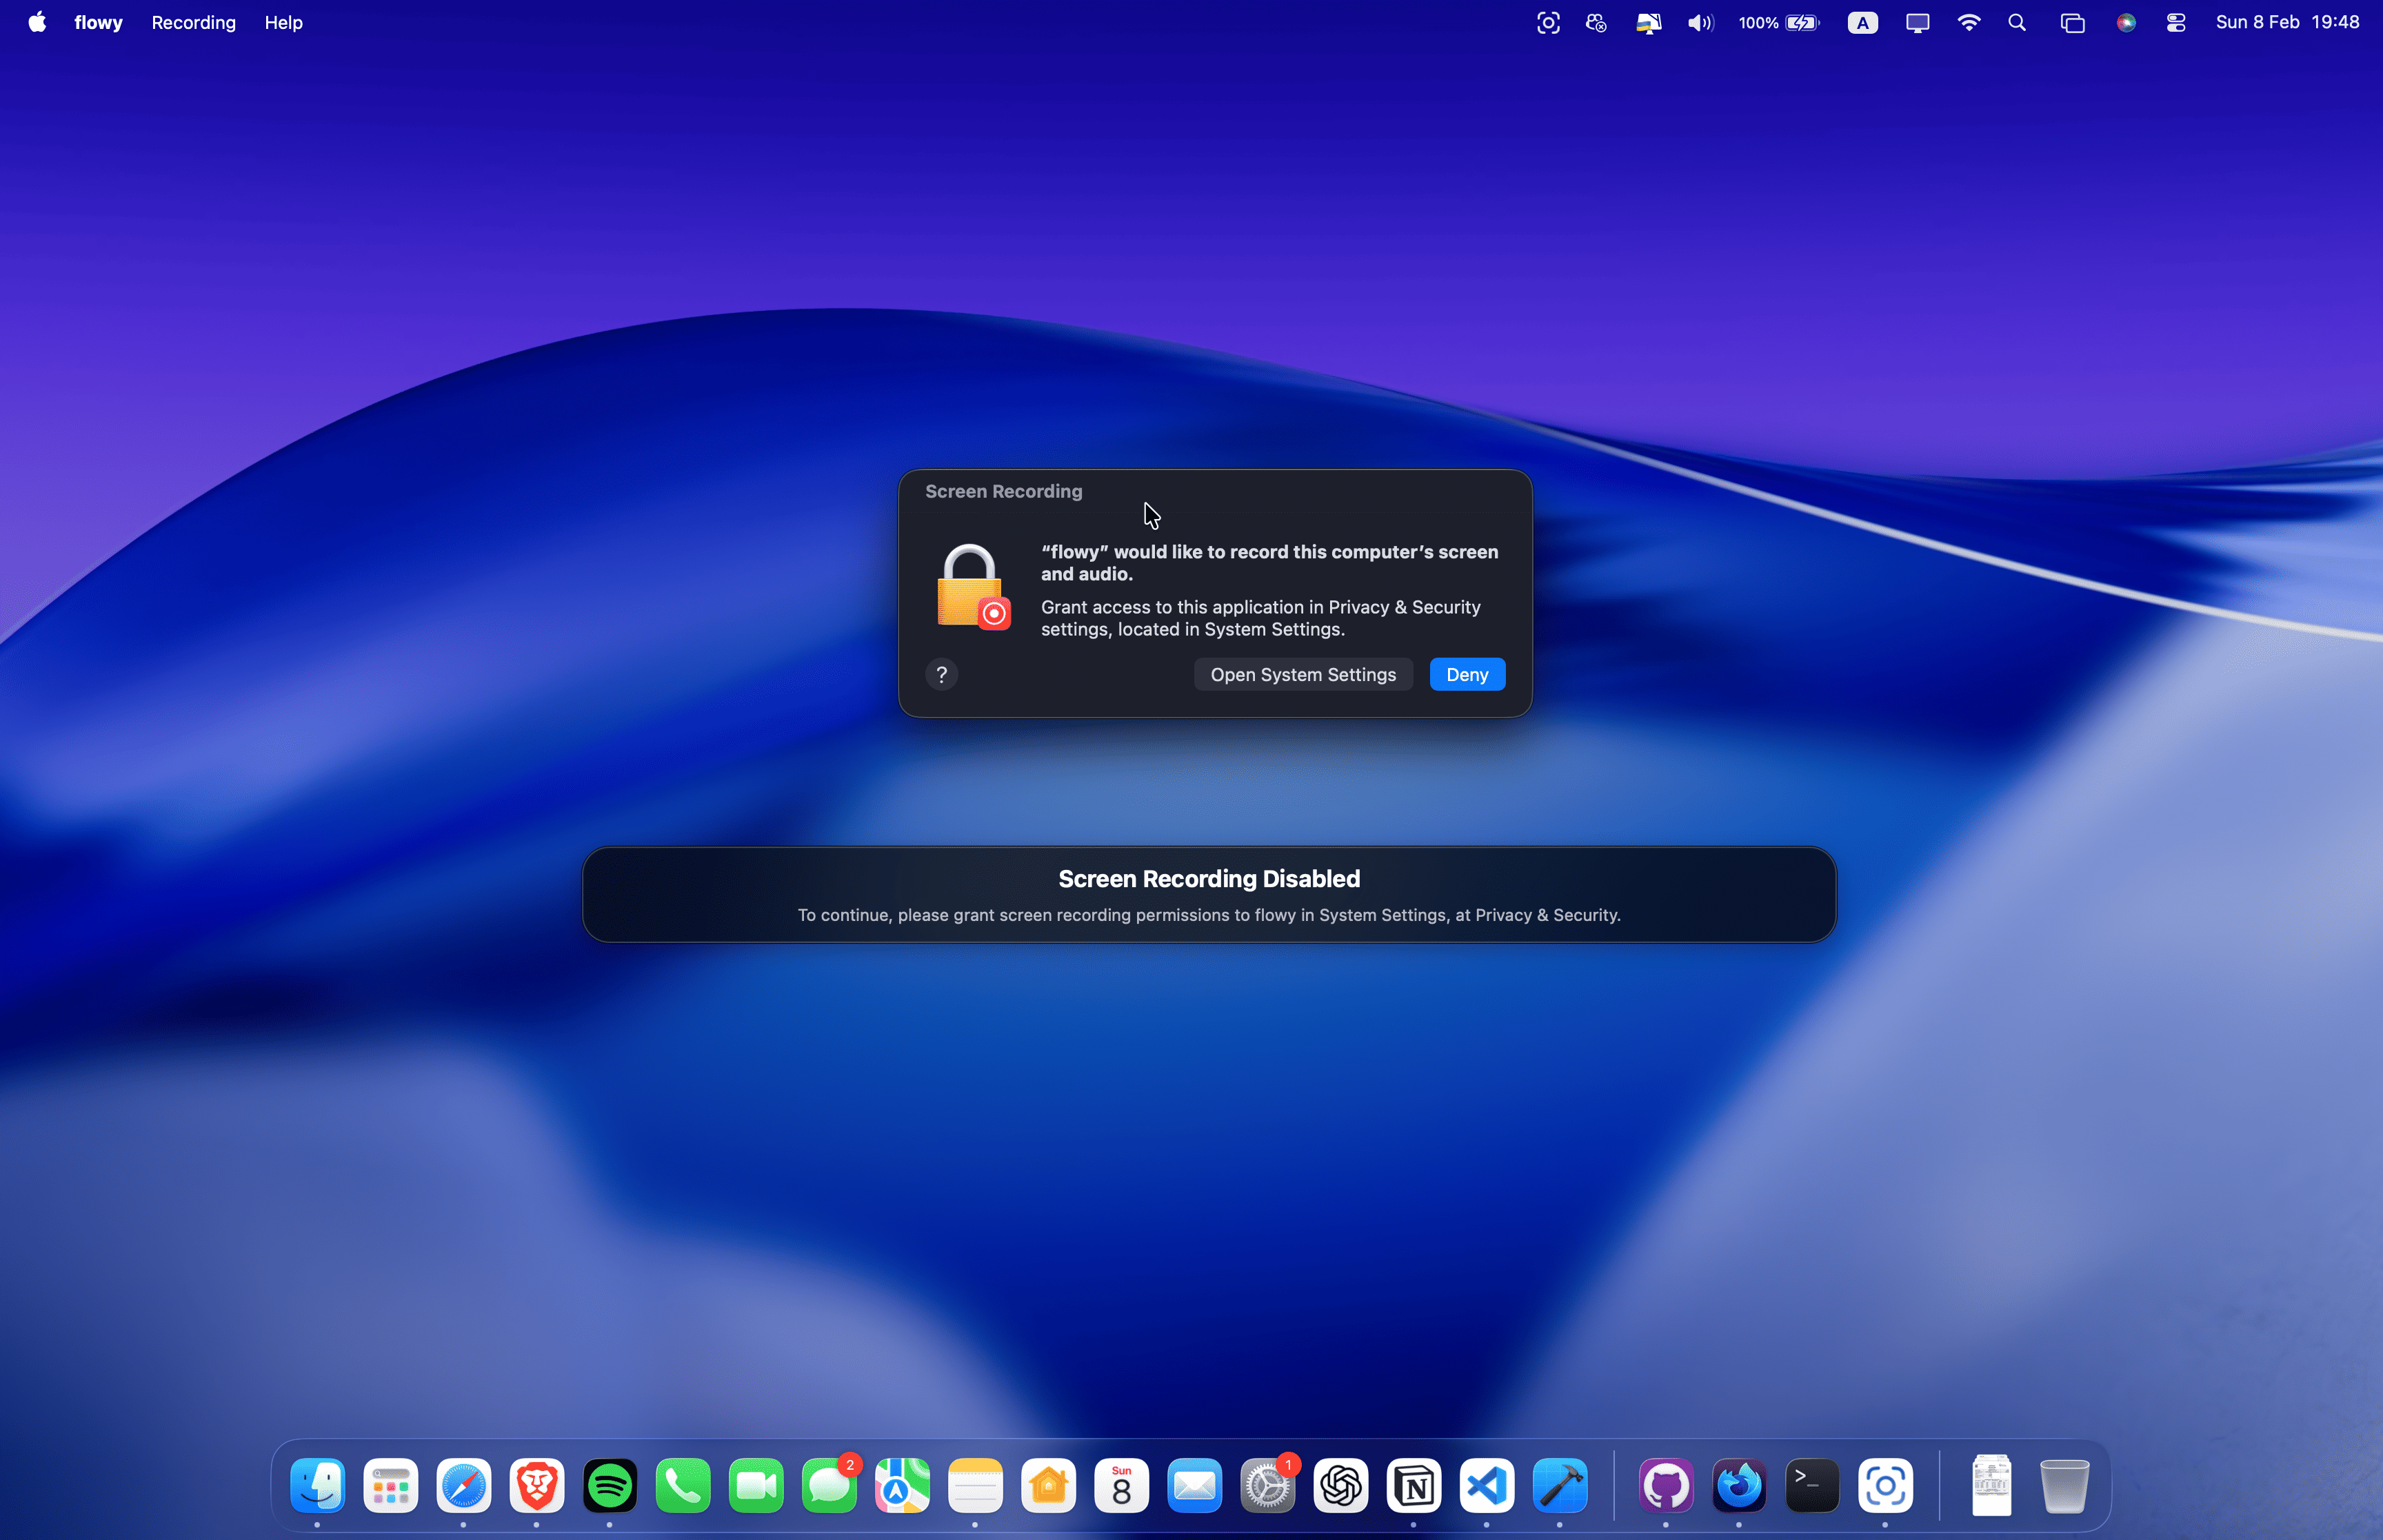Click the volume icon in menu bar
This screenshot has height=1540, width=2383.
(x=1699, y=22)
